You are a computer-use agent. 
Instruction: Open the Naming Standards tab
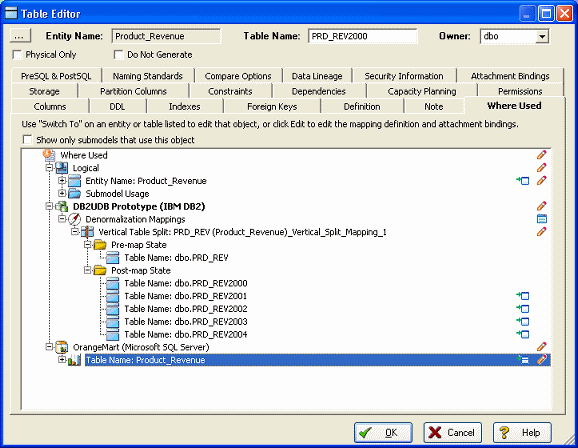148,76
